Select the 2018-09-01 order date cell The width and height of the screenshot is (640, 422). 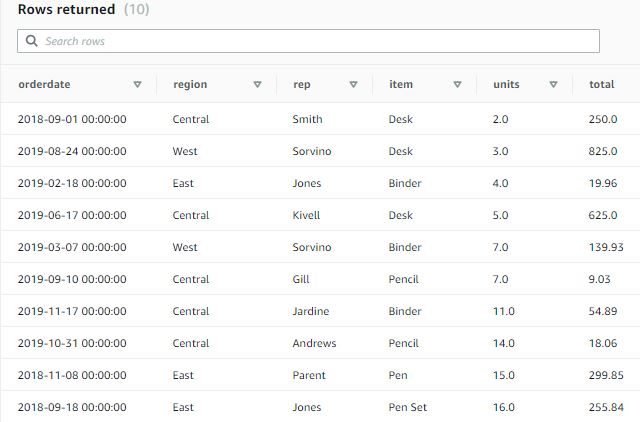tap(72, 120)
